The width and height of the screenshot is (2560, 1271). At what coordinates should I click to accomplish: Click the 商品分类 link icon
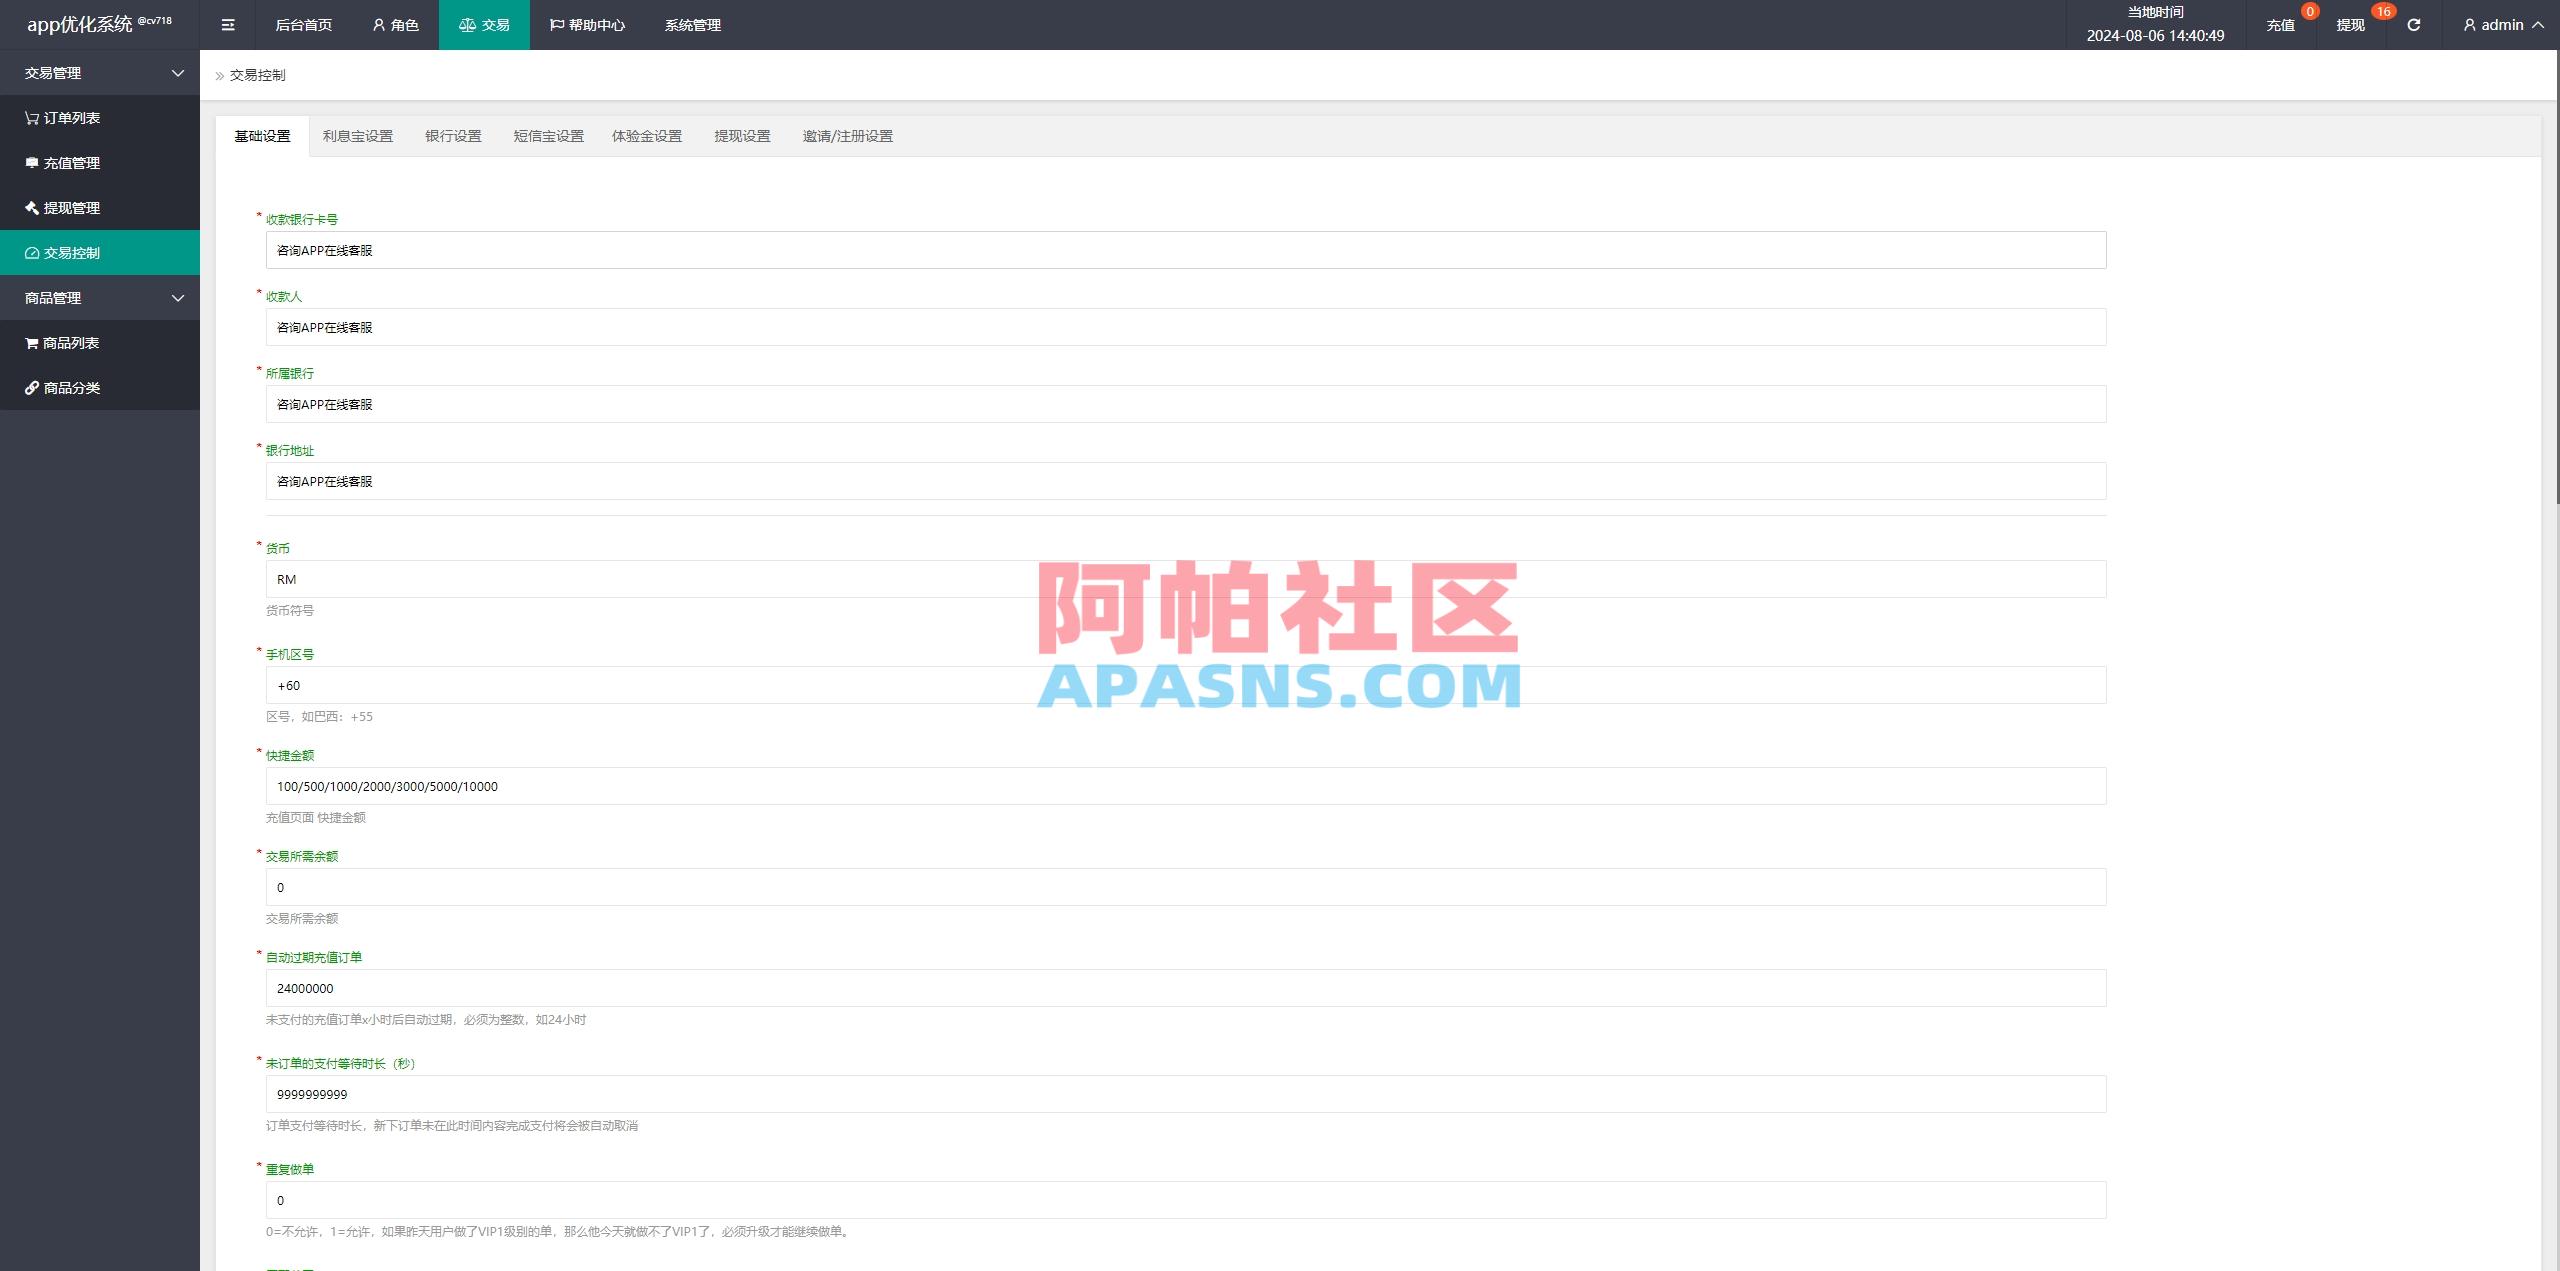[30, 387]
